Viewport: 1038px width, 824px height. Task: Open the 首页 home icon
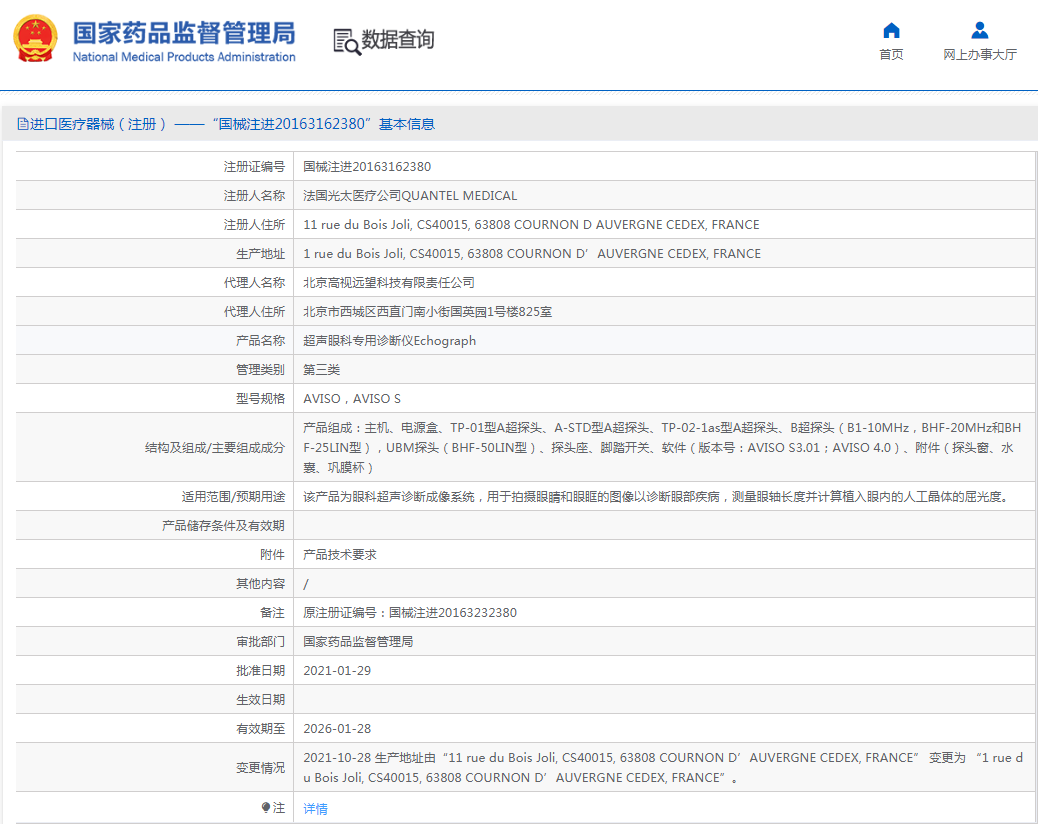coord(891,30)
